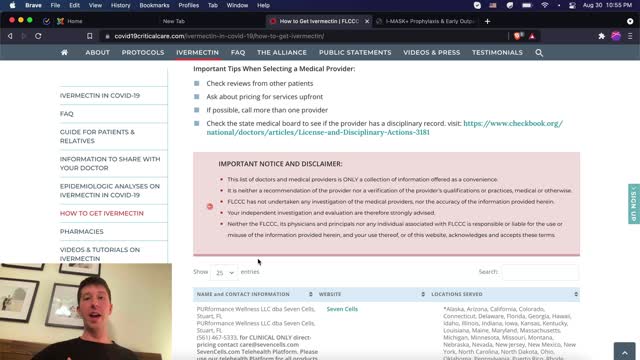Click the browser address bar URL

[x=219, y=36]
